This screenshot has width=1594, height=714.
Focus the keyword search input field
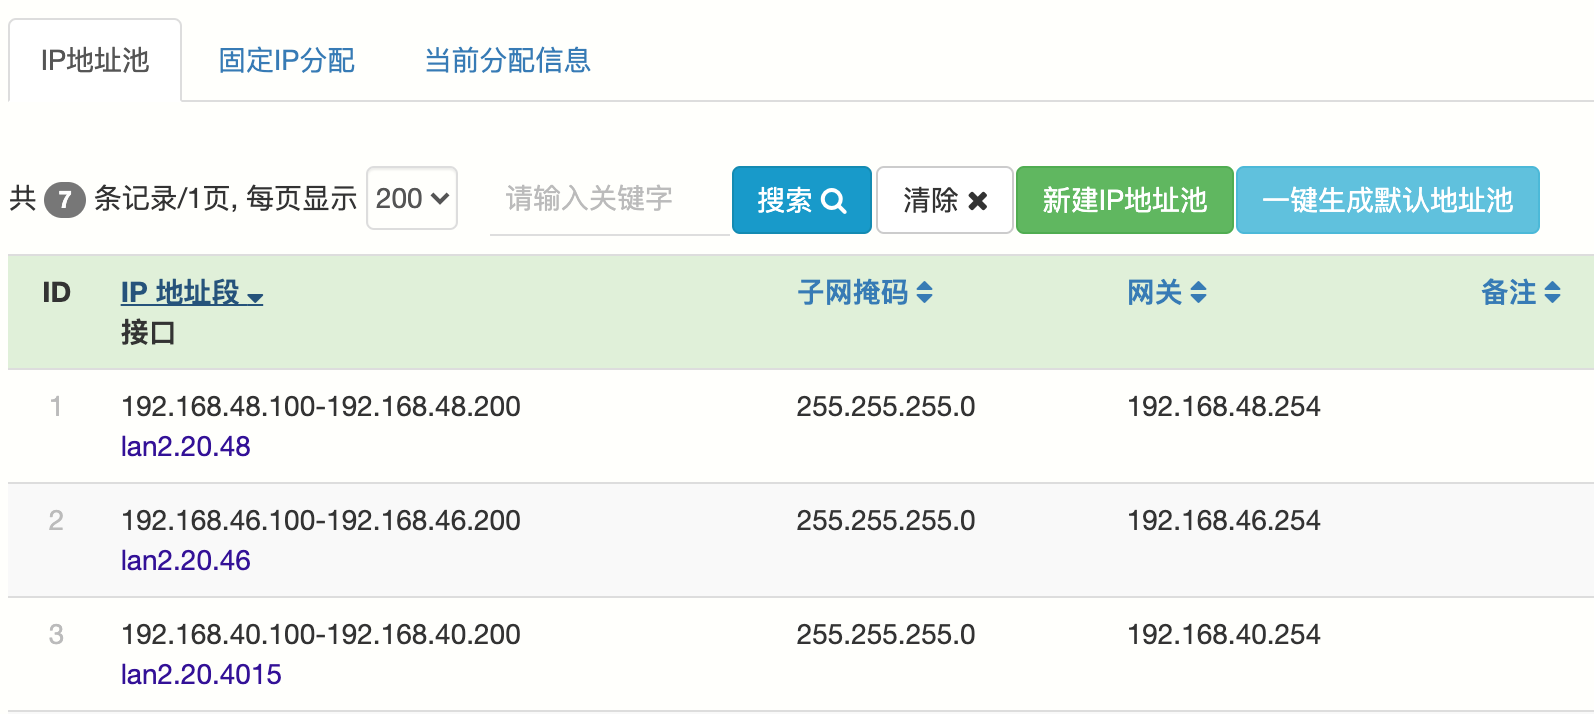[x=608, y=199]
